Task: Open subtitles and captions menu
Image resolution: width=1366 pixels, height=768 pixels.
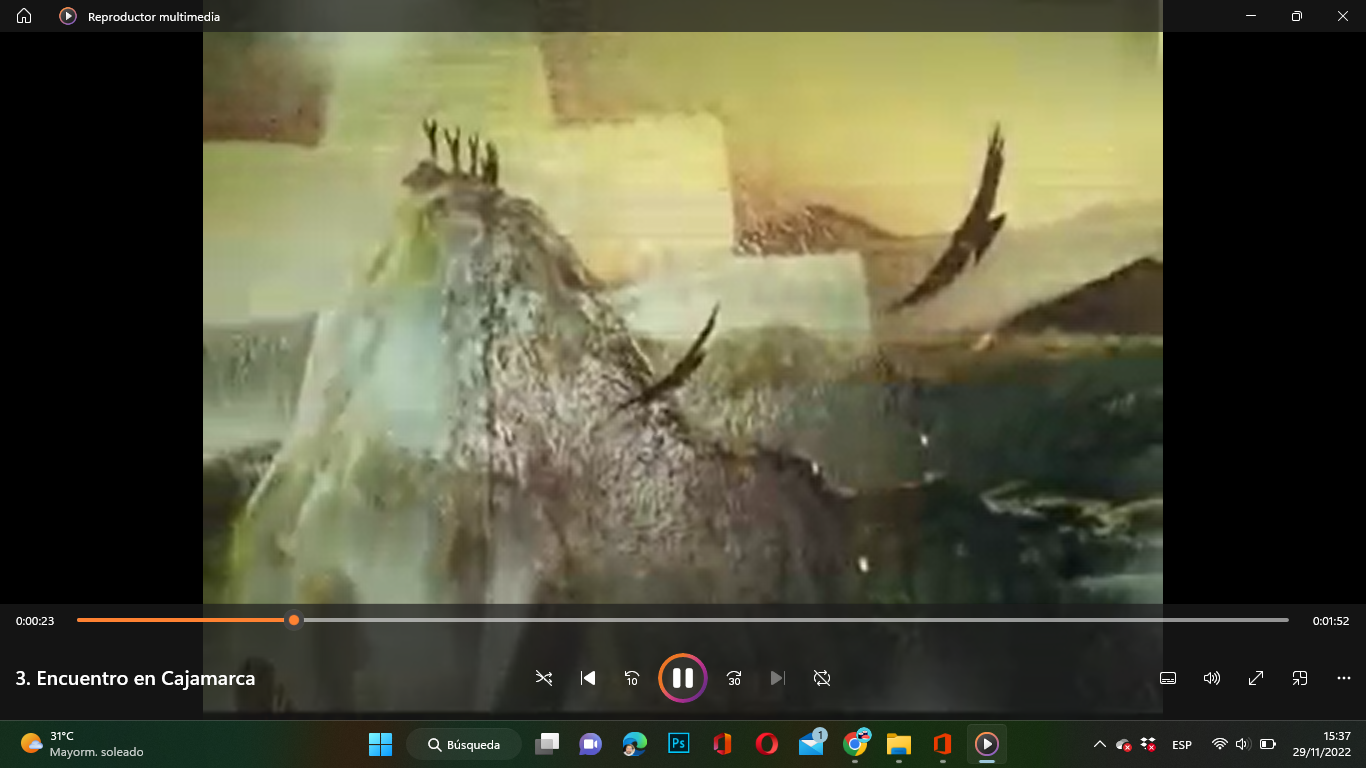Action: coord(1168,678)
